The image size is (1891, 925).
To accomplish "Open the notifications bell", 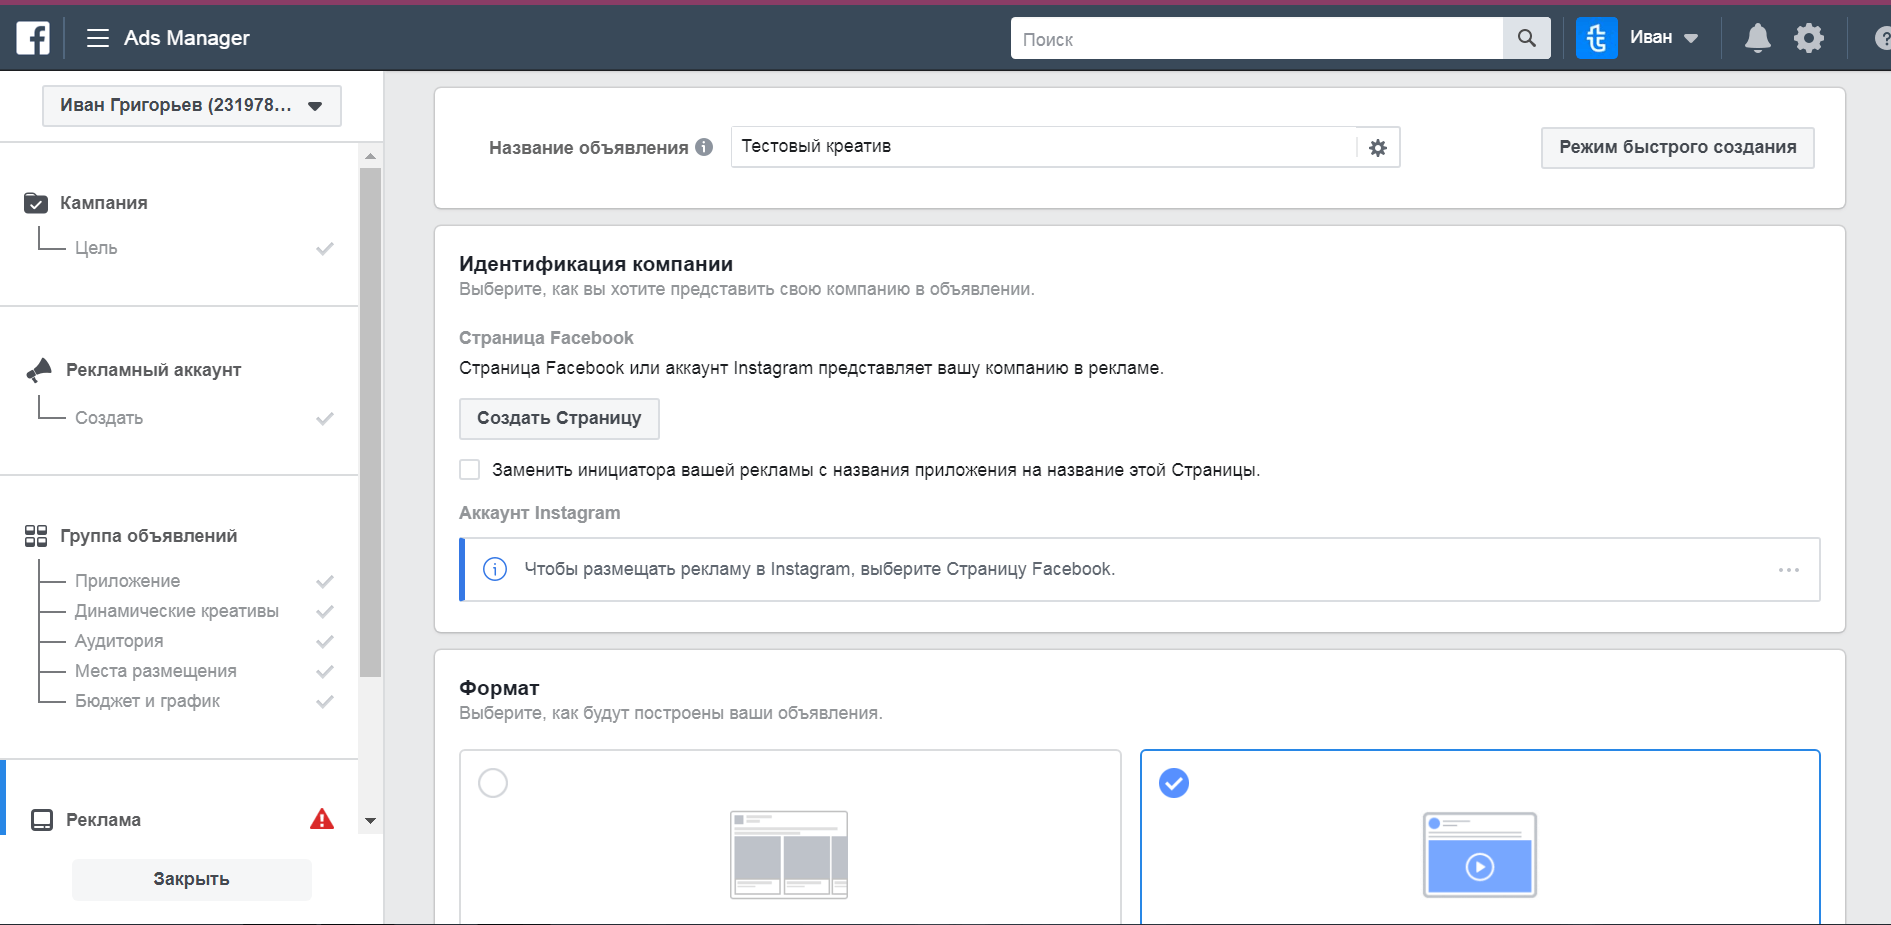I will [x=1757, y=38].
